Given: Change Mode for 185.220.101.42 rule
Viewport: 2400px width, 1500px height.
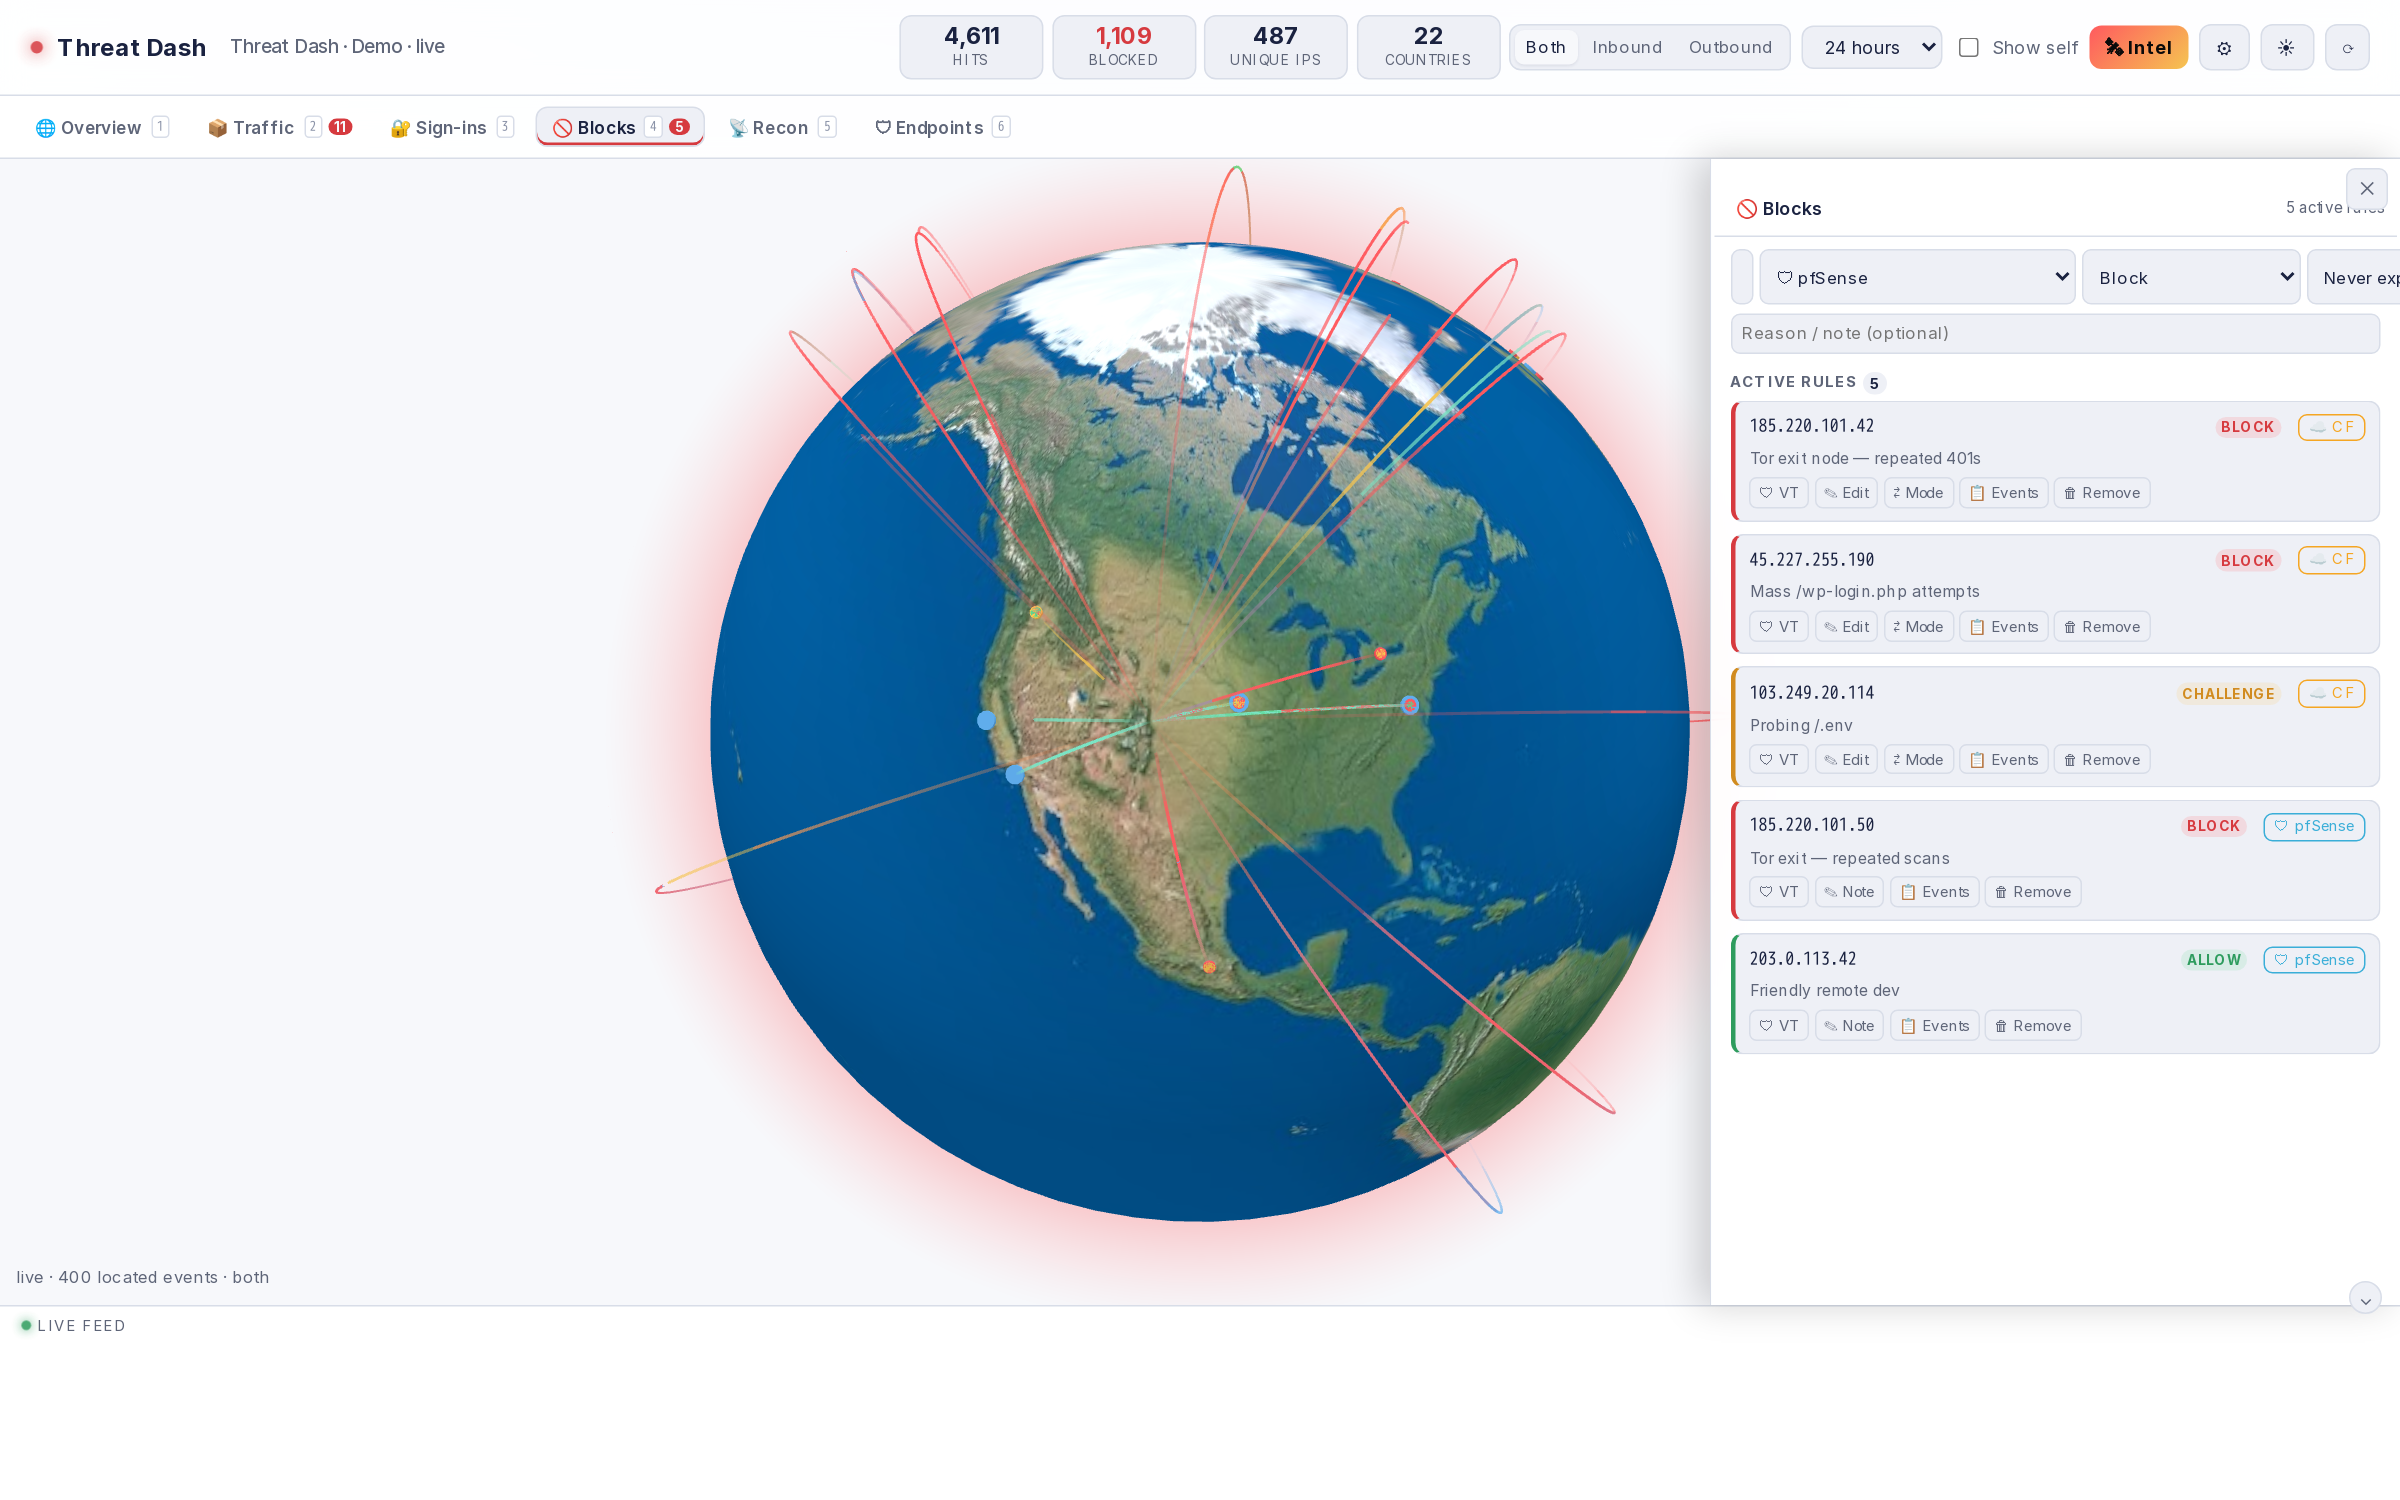Looking at the screenshot, I should [x=1918, y=493].
